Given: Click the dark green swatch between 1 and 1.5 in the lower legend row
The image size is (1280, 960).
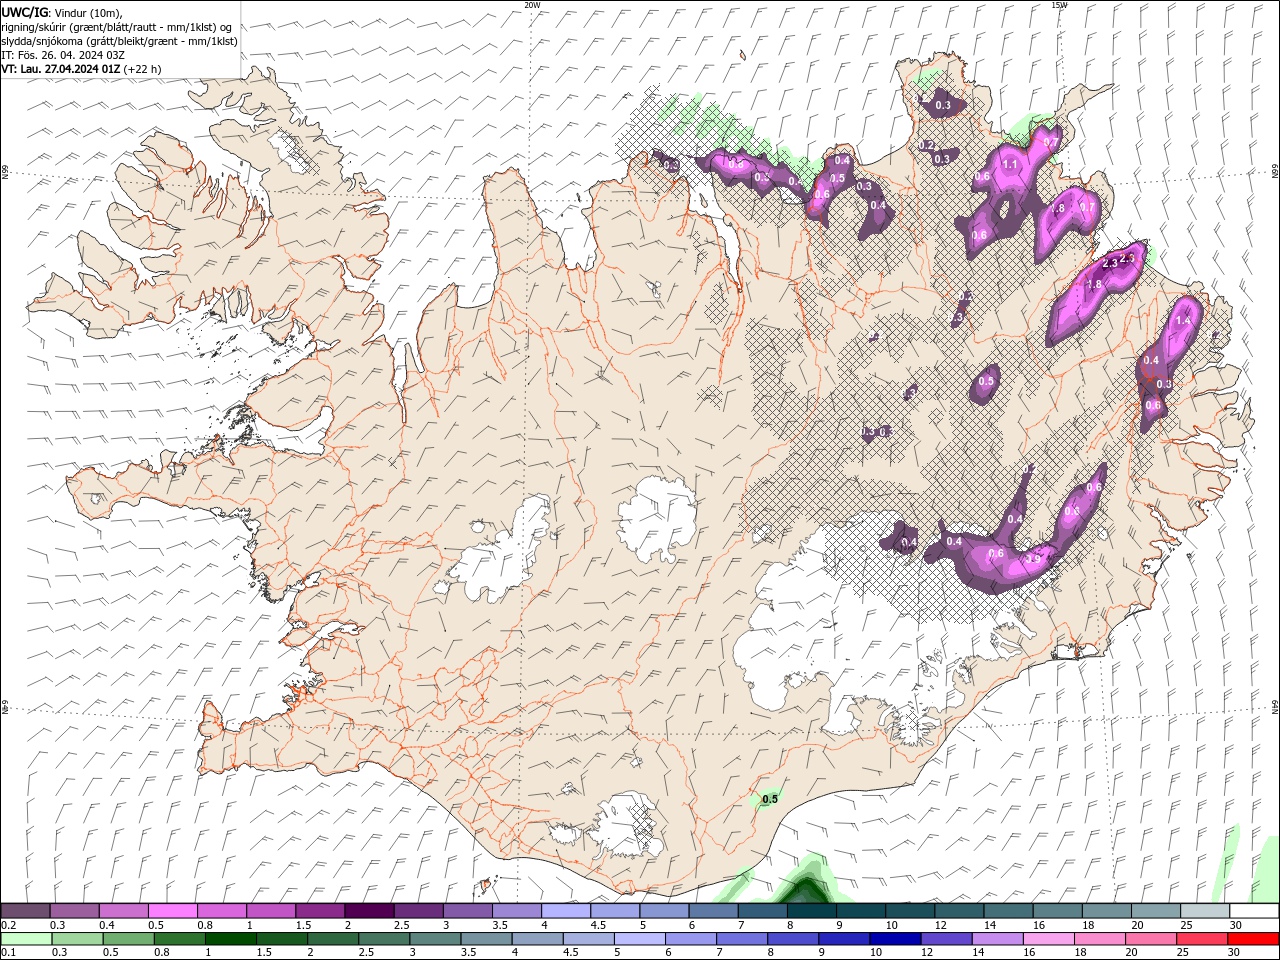Looking at the screenshot, I should click(232, 939).
